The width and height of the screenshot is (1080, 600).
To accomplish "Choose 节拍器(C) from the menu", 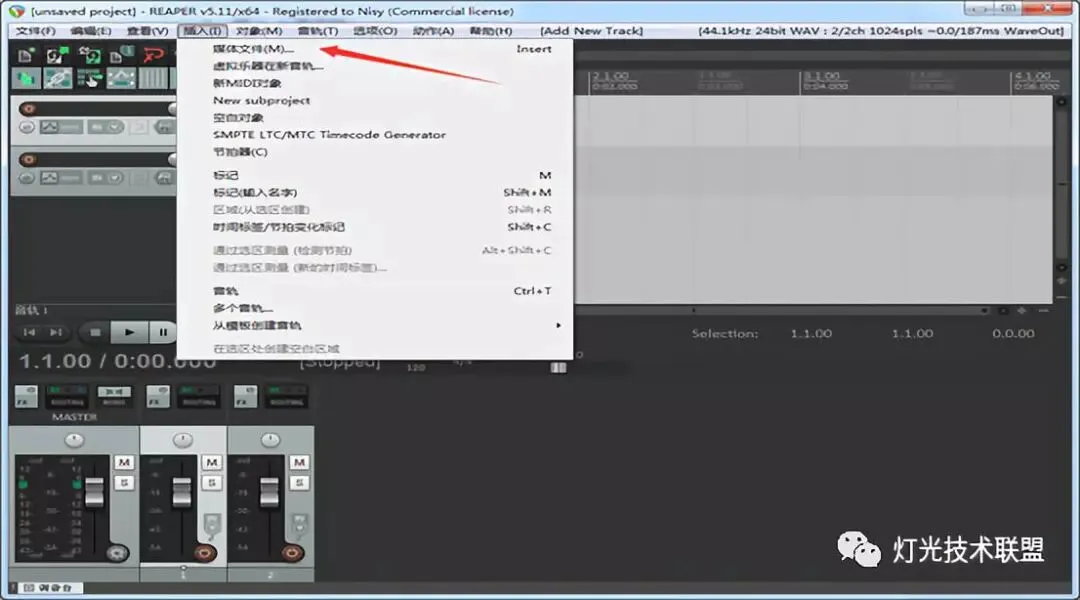I will (375, 152).
